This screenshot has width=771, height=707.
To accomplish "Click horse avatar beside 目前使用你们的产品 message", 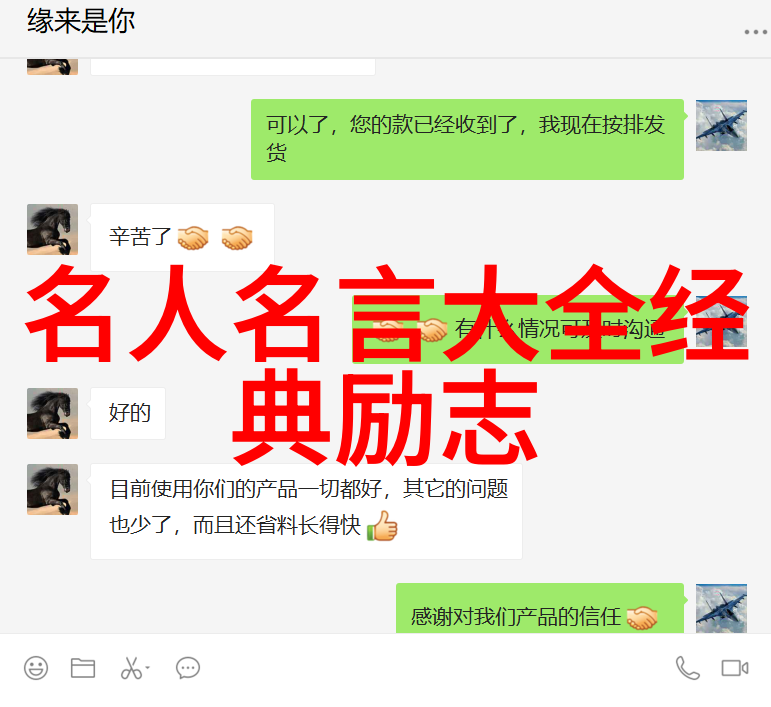I will click(x=52, y=490).
